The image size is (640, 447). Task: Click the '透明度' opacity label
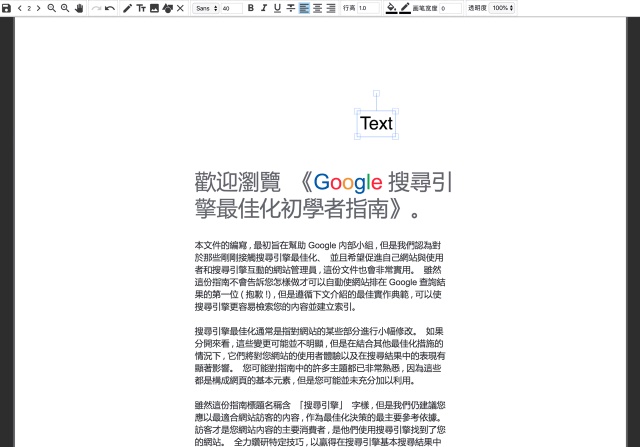coord(477,8)
